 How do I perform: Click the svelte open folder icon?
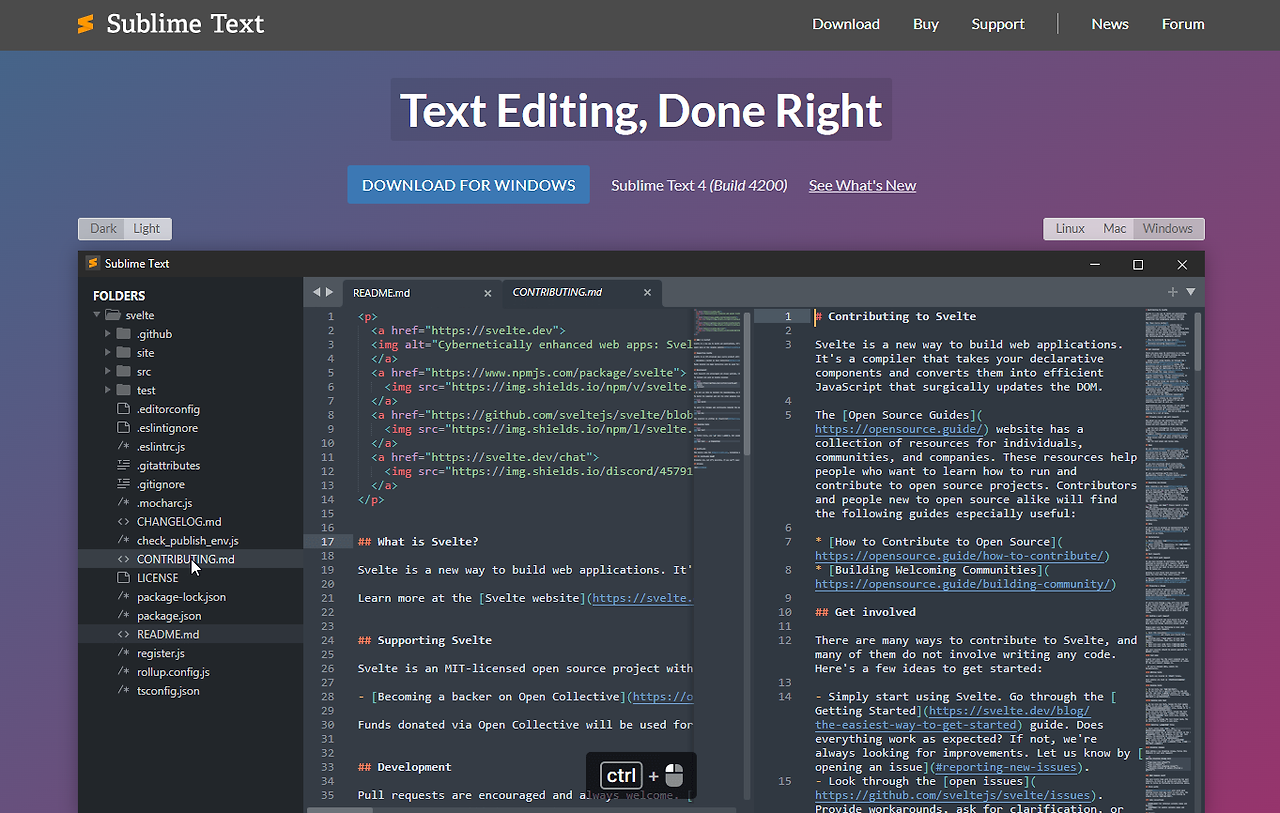(x=112, y=315)
